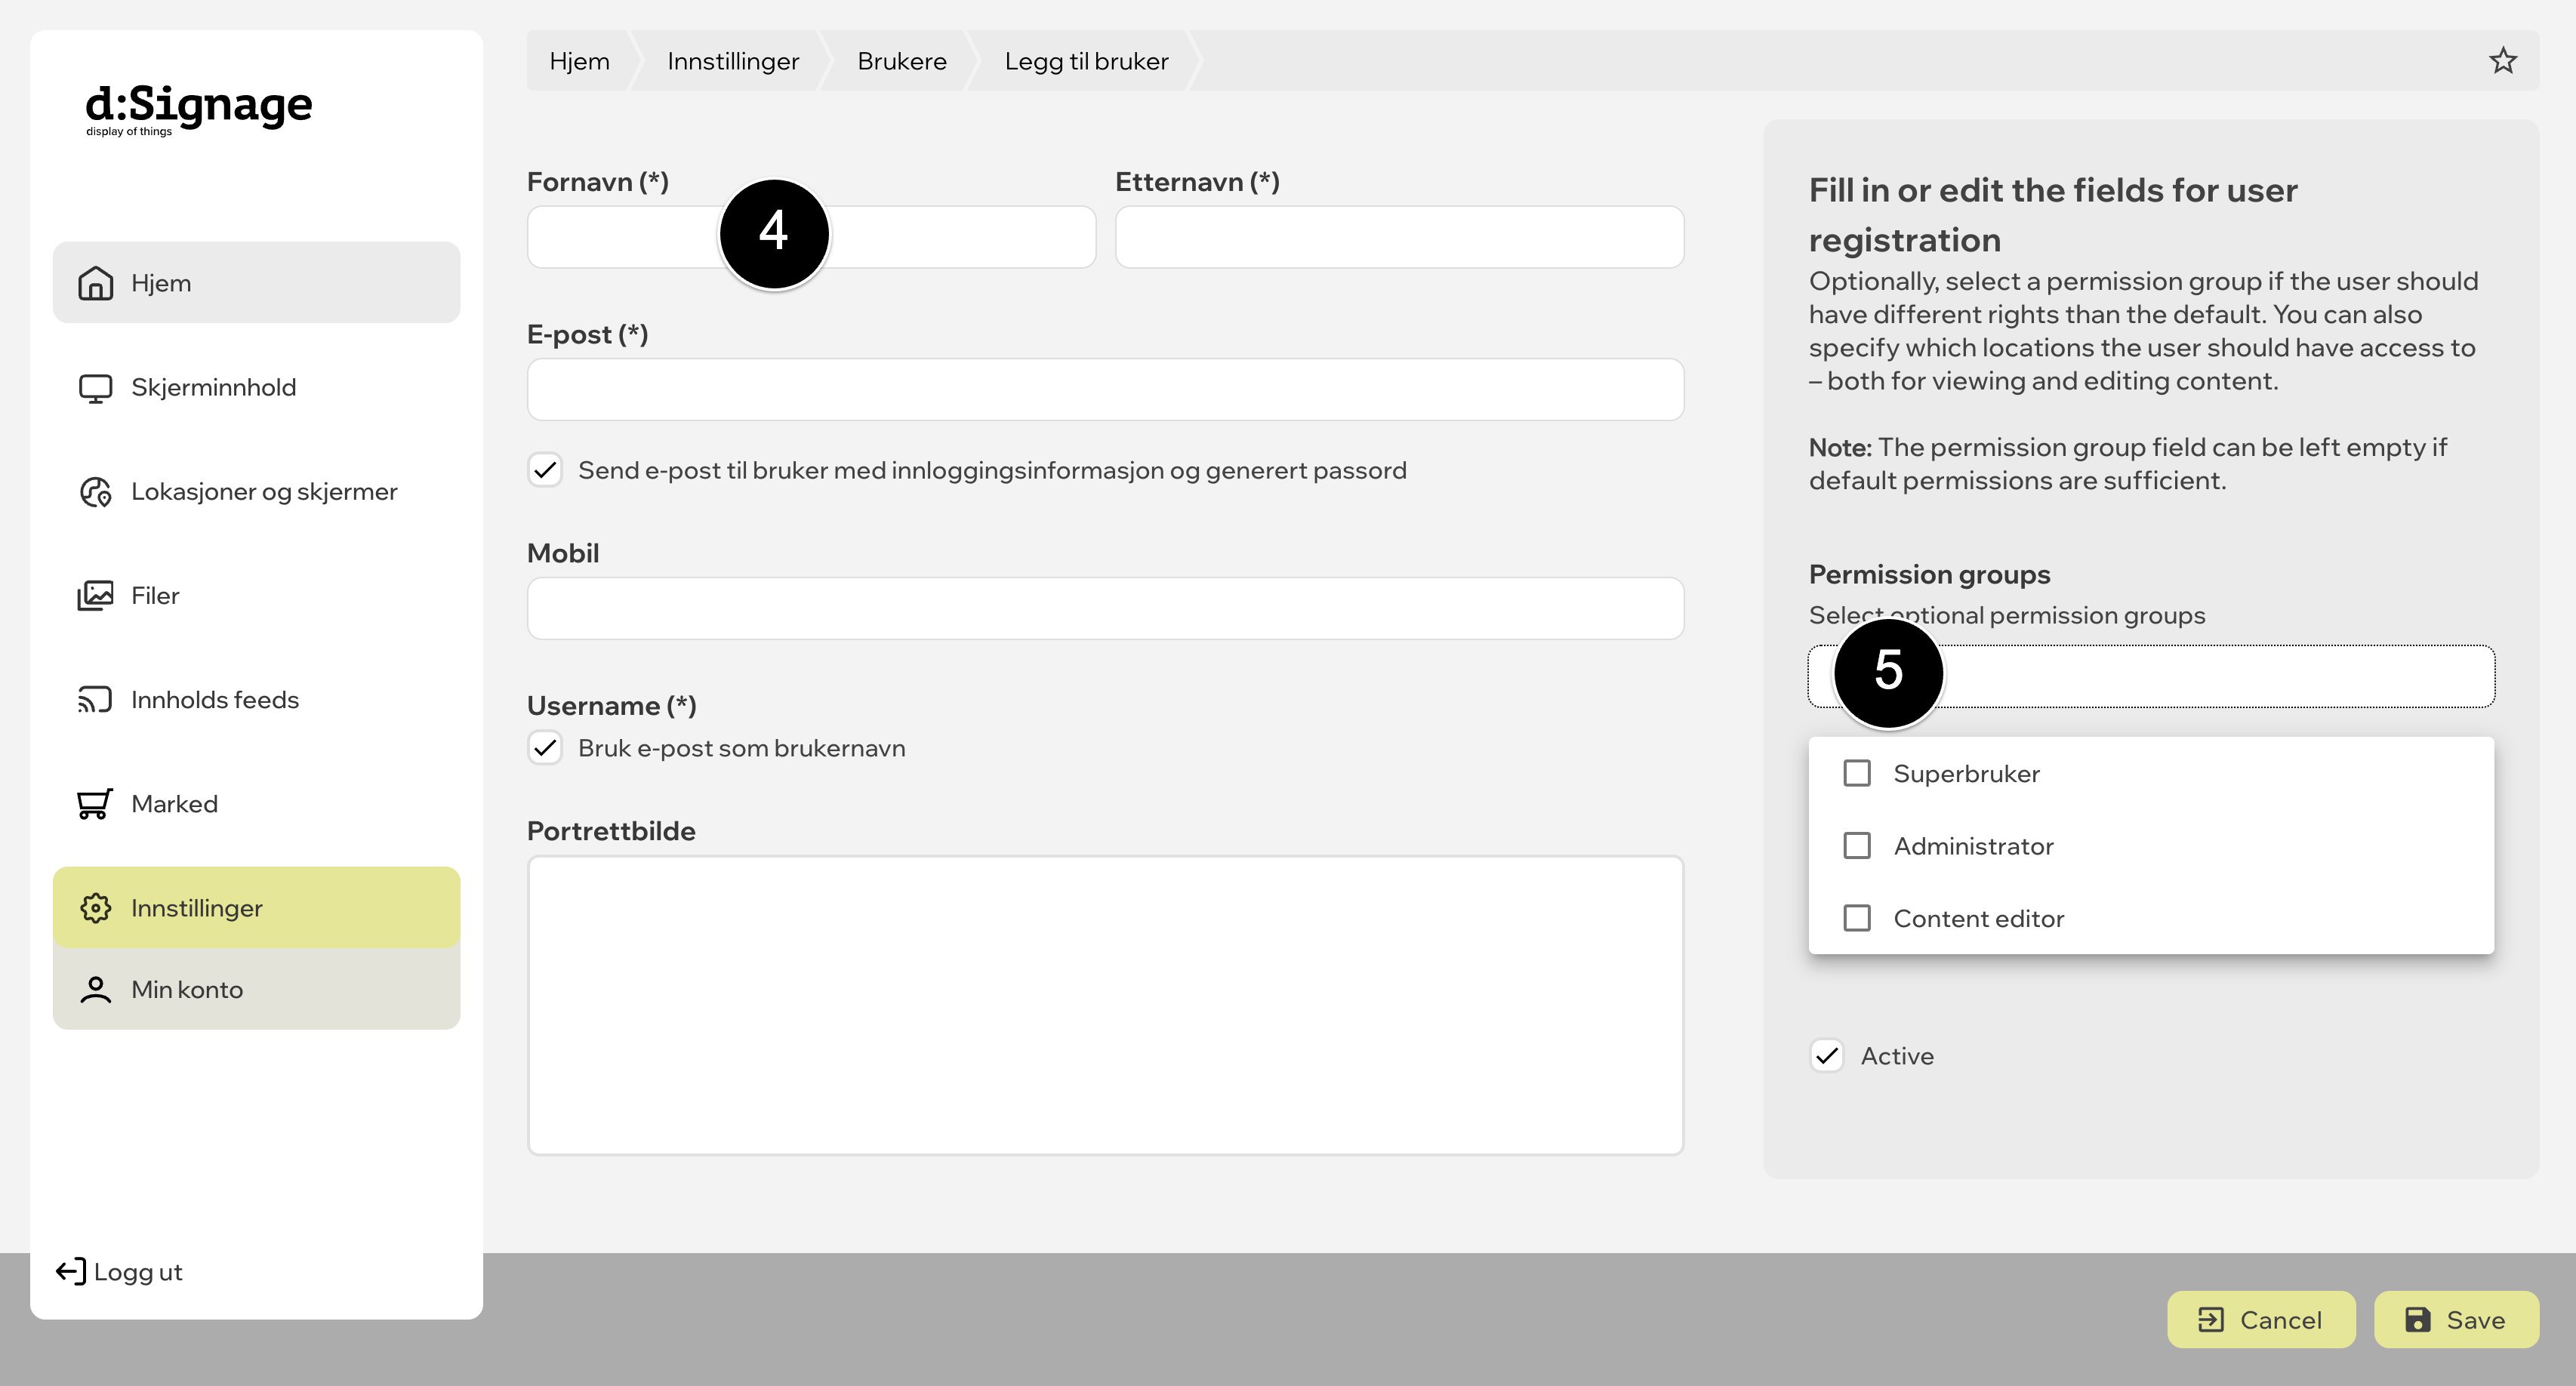This screenshot has width=2576, height=1386.
Task: Click the Innholds feeds cast icon
Action: pyautogui.click(x=95, y=700)
